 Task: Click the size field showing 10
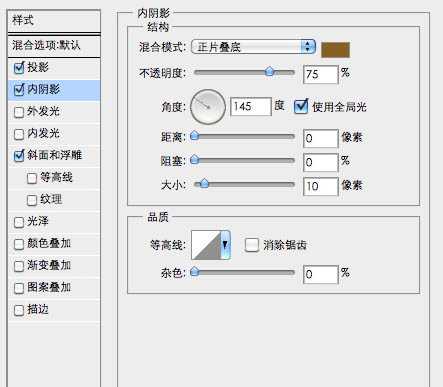click(321, 186)
